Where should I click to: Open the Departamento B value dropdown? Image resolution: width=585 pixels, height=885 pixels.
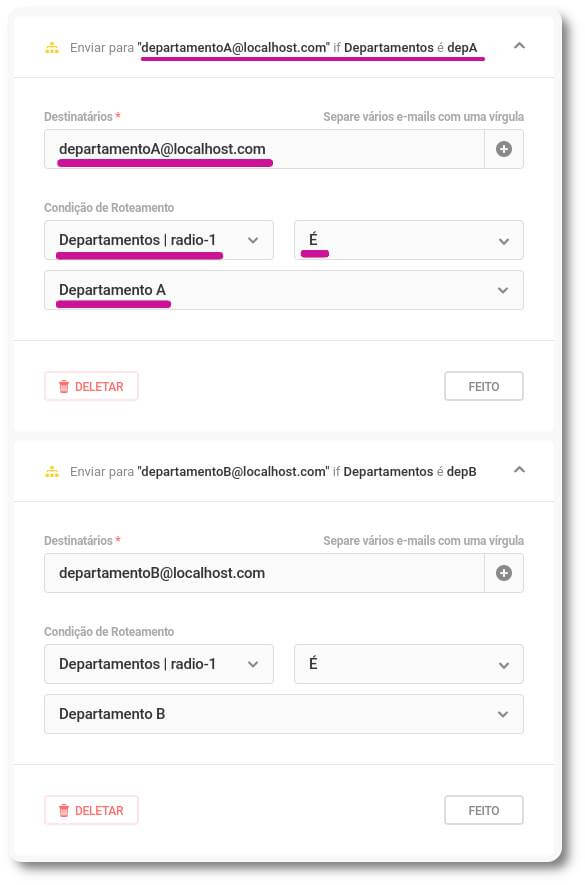coord(284,714)
